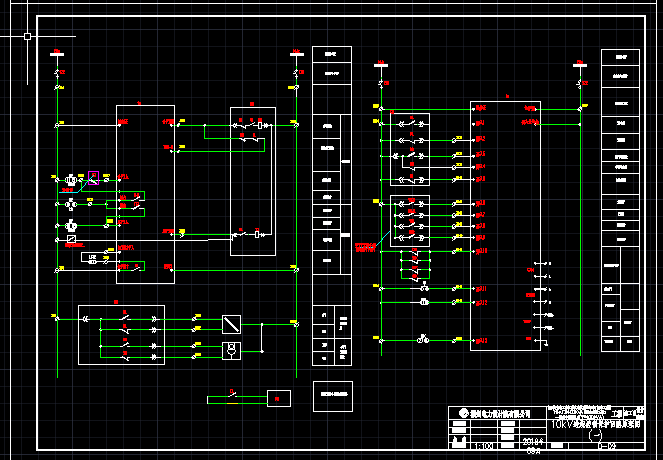663x460 pixels.
Task: Click the 1:100 scale field in title block
Action: 485,446
